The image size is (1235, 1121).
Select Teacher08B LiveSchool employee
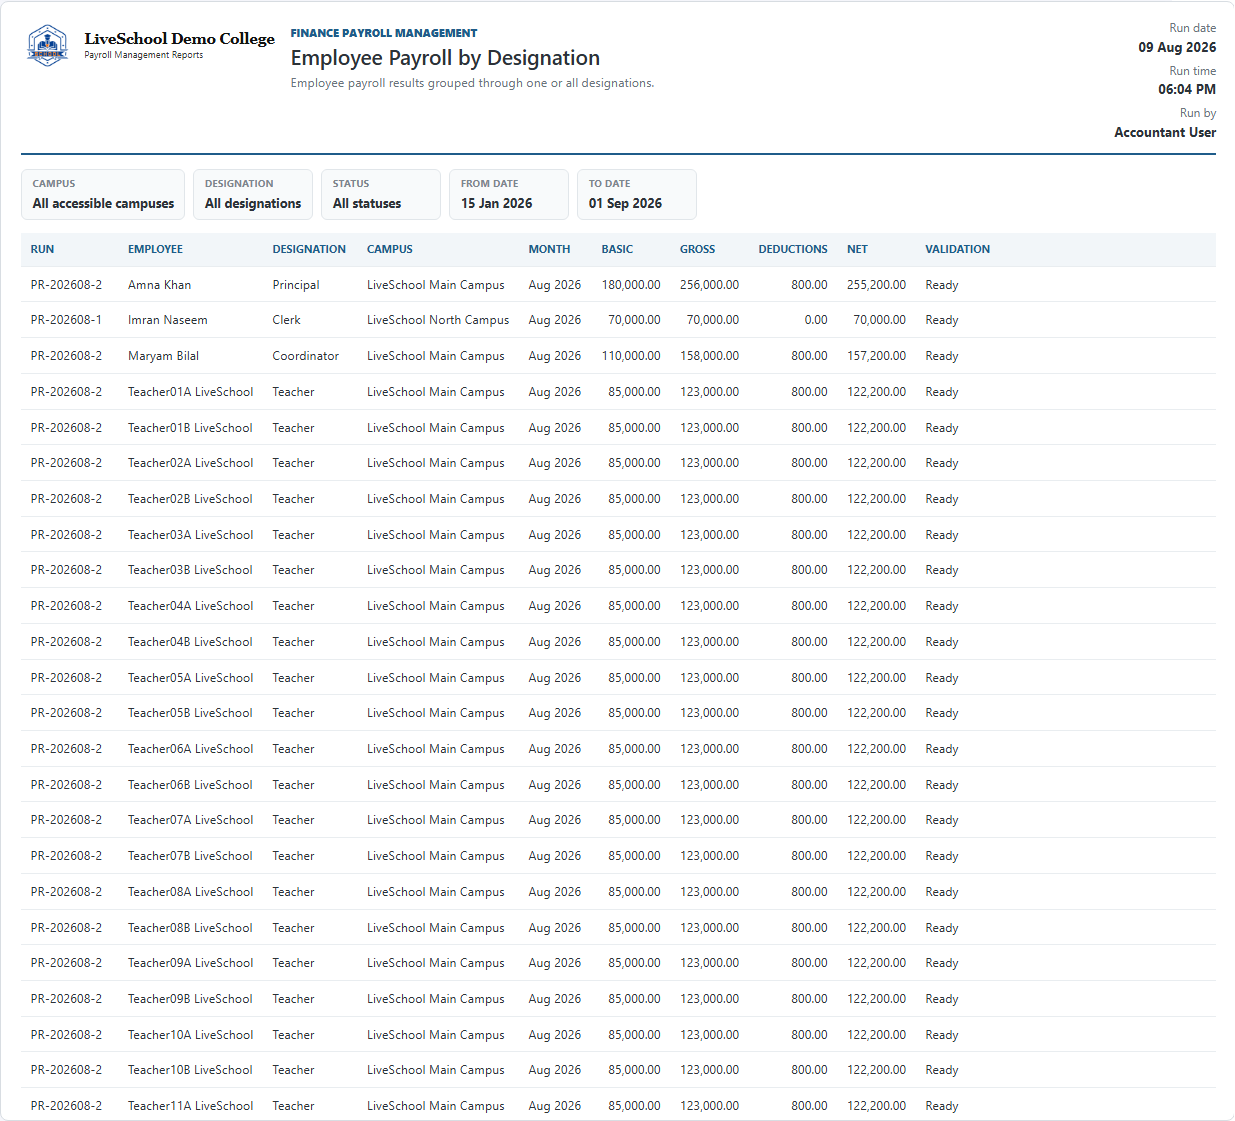(190, 928)
